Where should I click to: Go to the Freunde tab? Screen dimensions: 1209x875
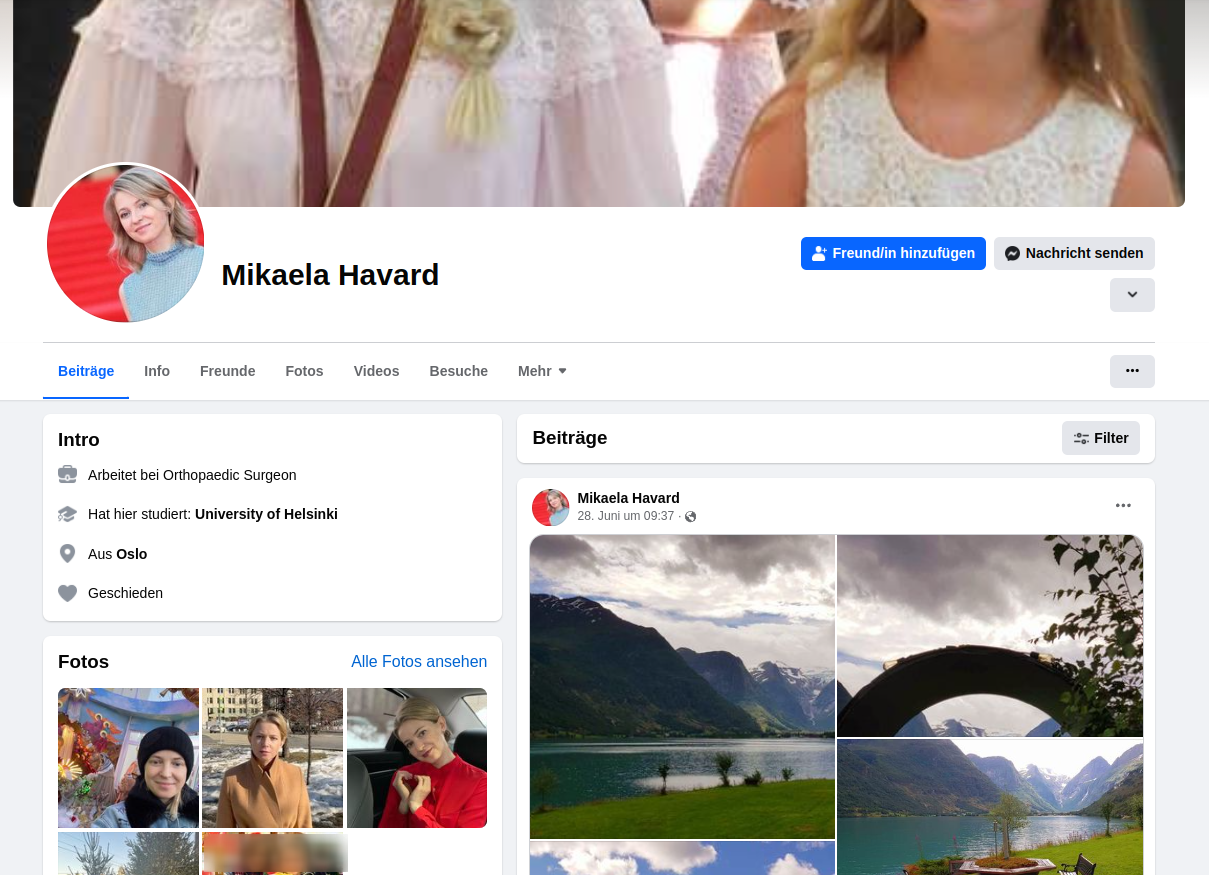228,371
